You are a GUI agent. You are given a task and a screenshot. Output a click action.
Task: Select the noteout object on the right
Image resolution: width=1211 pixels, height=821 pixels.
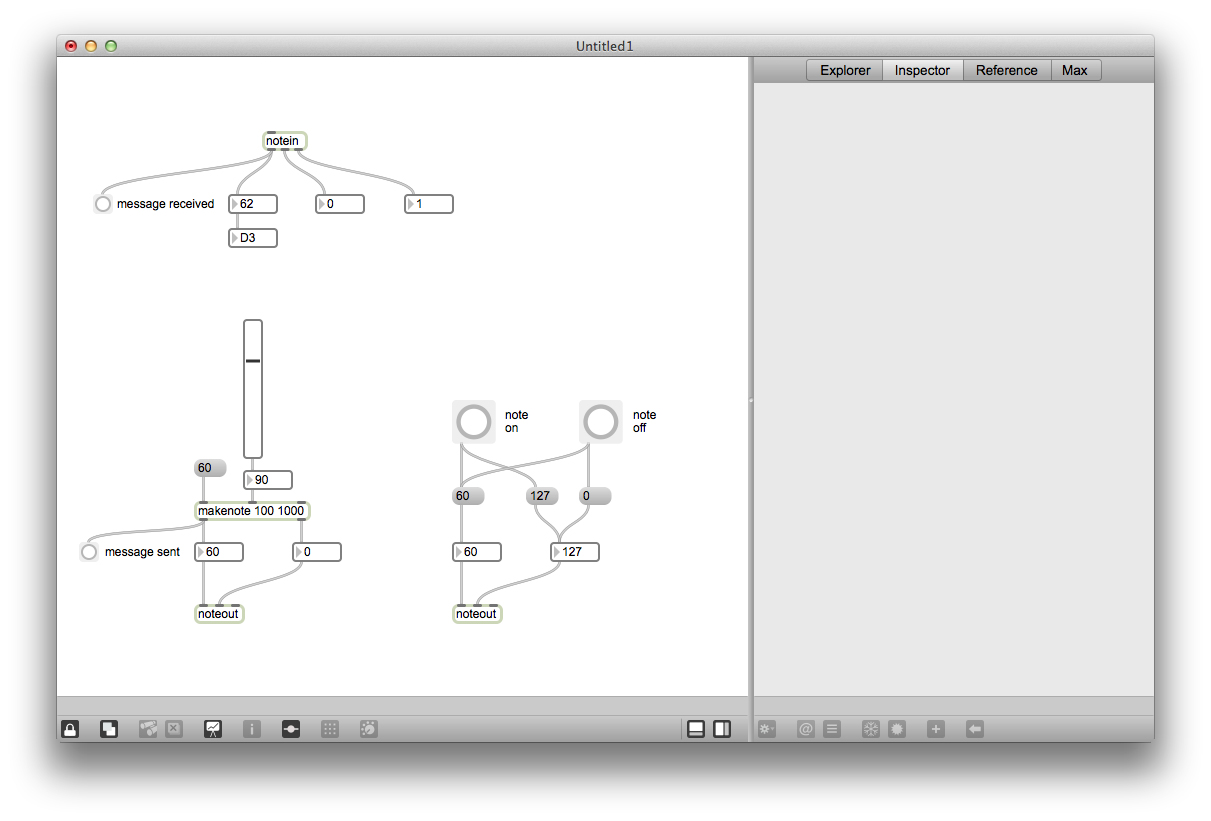point(477,614)
